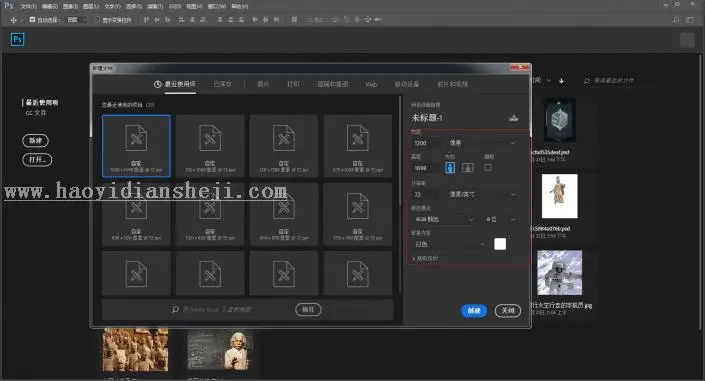Image resolution: width=705 pixels, height=381 pixels.
Task: Open the auto-select 图层 dropdown
Action: click(76, 20)
